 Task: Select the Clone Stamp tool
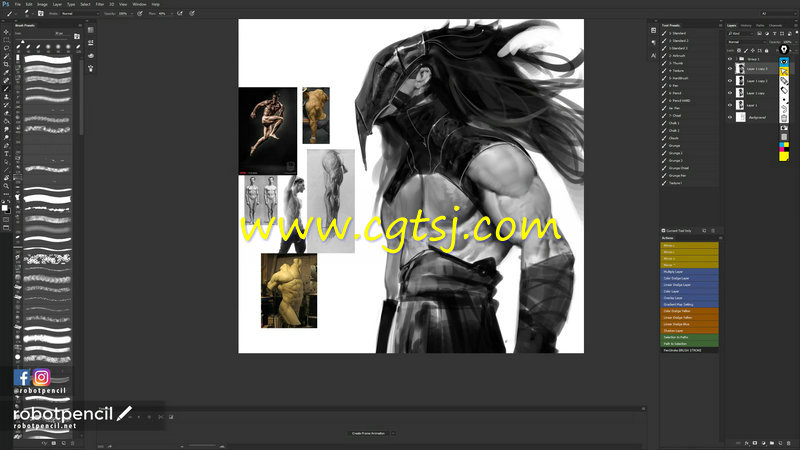[x=6, y=97]
